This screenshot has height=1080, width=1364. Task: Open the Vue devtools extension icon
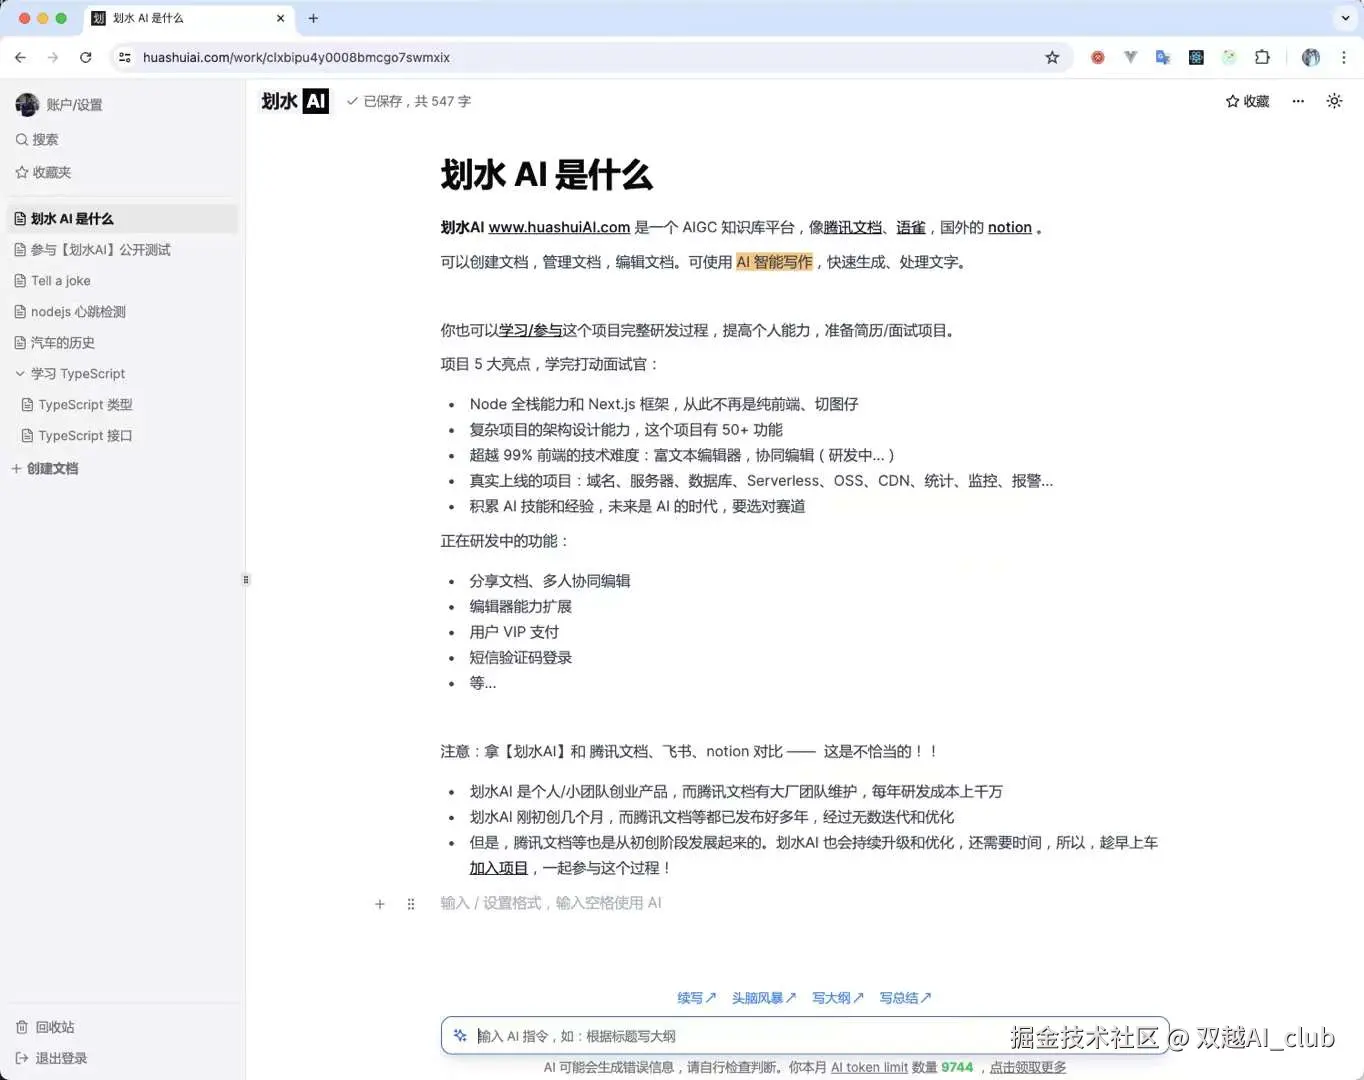click(x=1130, y=57)
